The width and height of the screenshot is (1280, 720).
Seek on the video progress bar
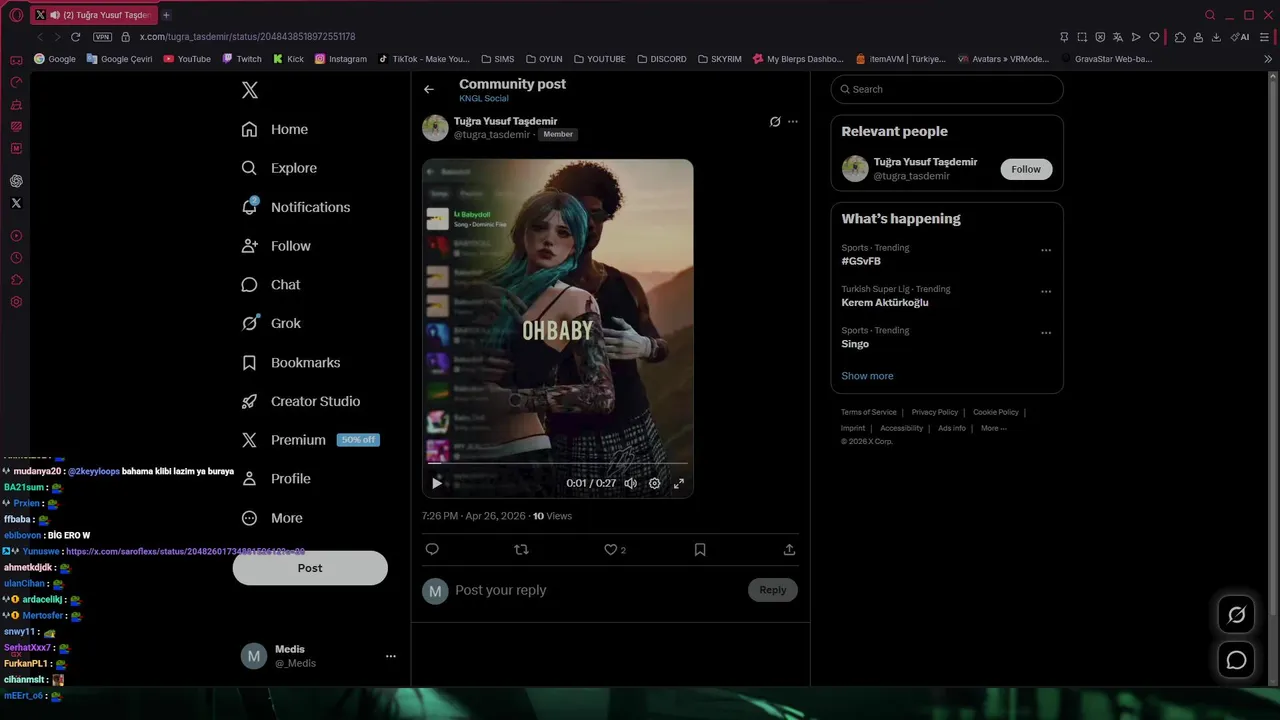click(558, 463)
